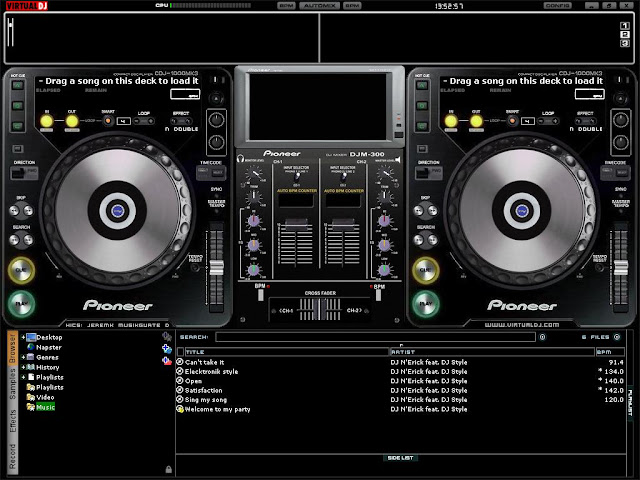Viewport: 640px width, 480px height.
Task: Select the Napster folder
Action: click(44, 347)
